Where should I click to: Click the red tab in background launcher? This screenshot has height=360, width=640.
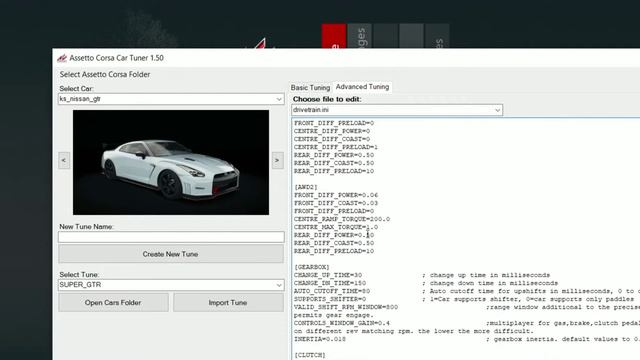(x=333, y=36)
